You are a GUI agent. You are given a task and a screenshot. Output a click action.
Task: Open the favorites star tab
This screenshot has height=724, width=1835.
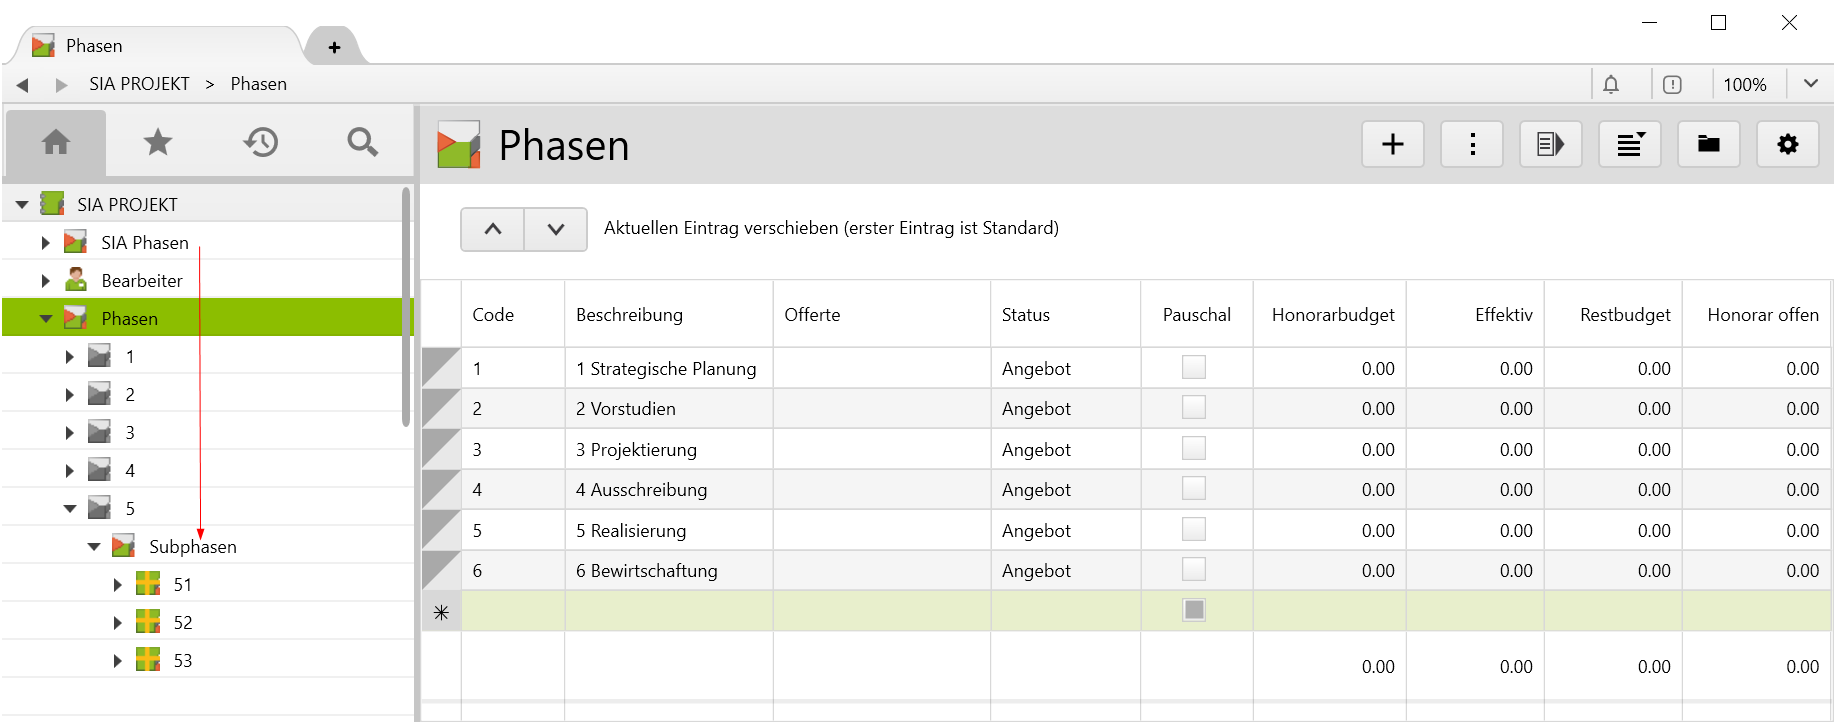pyautogui.click(x=158, y=142)
